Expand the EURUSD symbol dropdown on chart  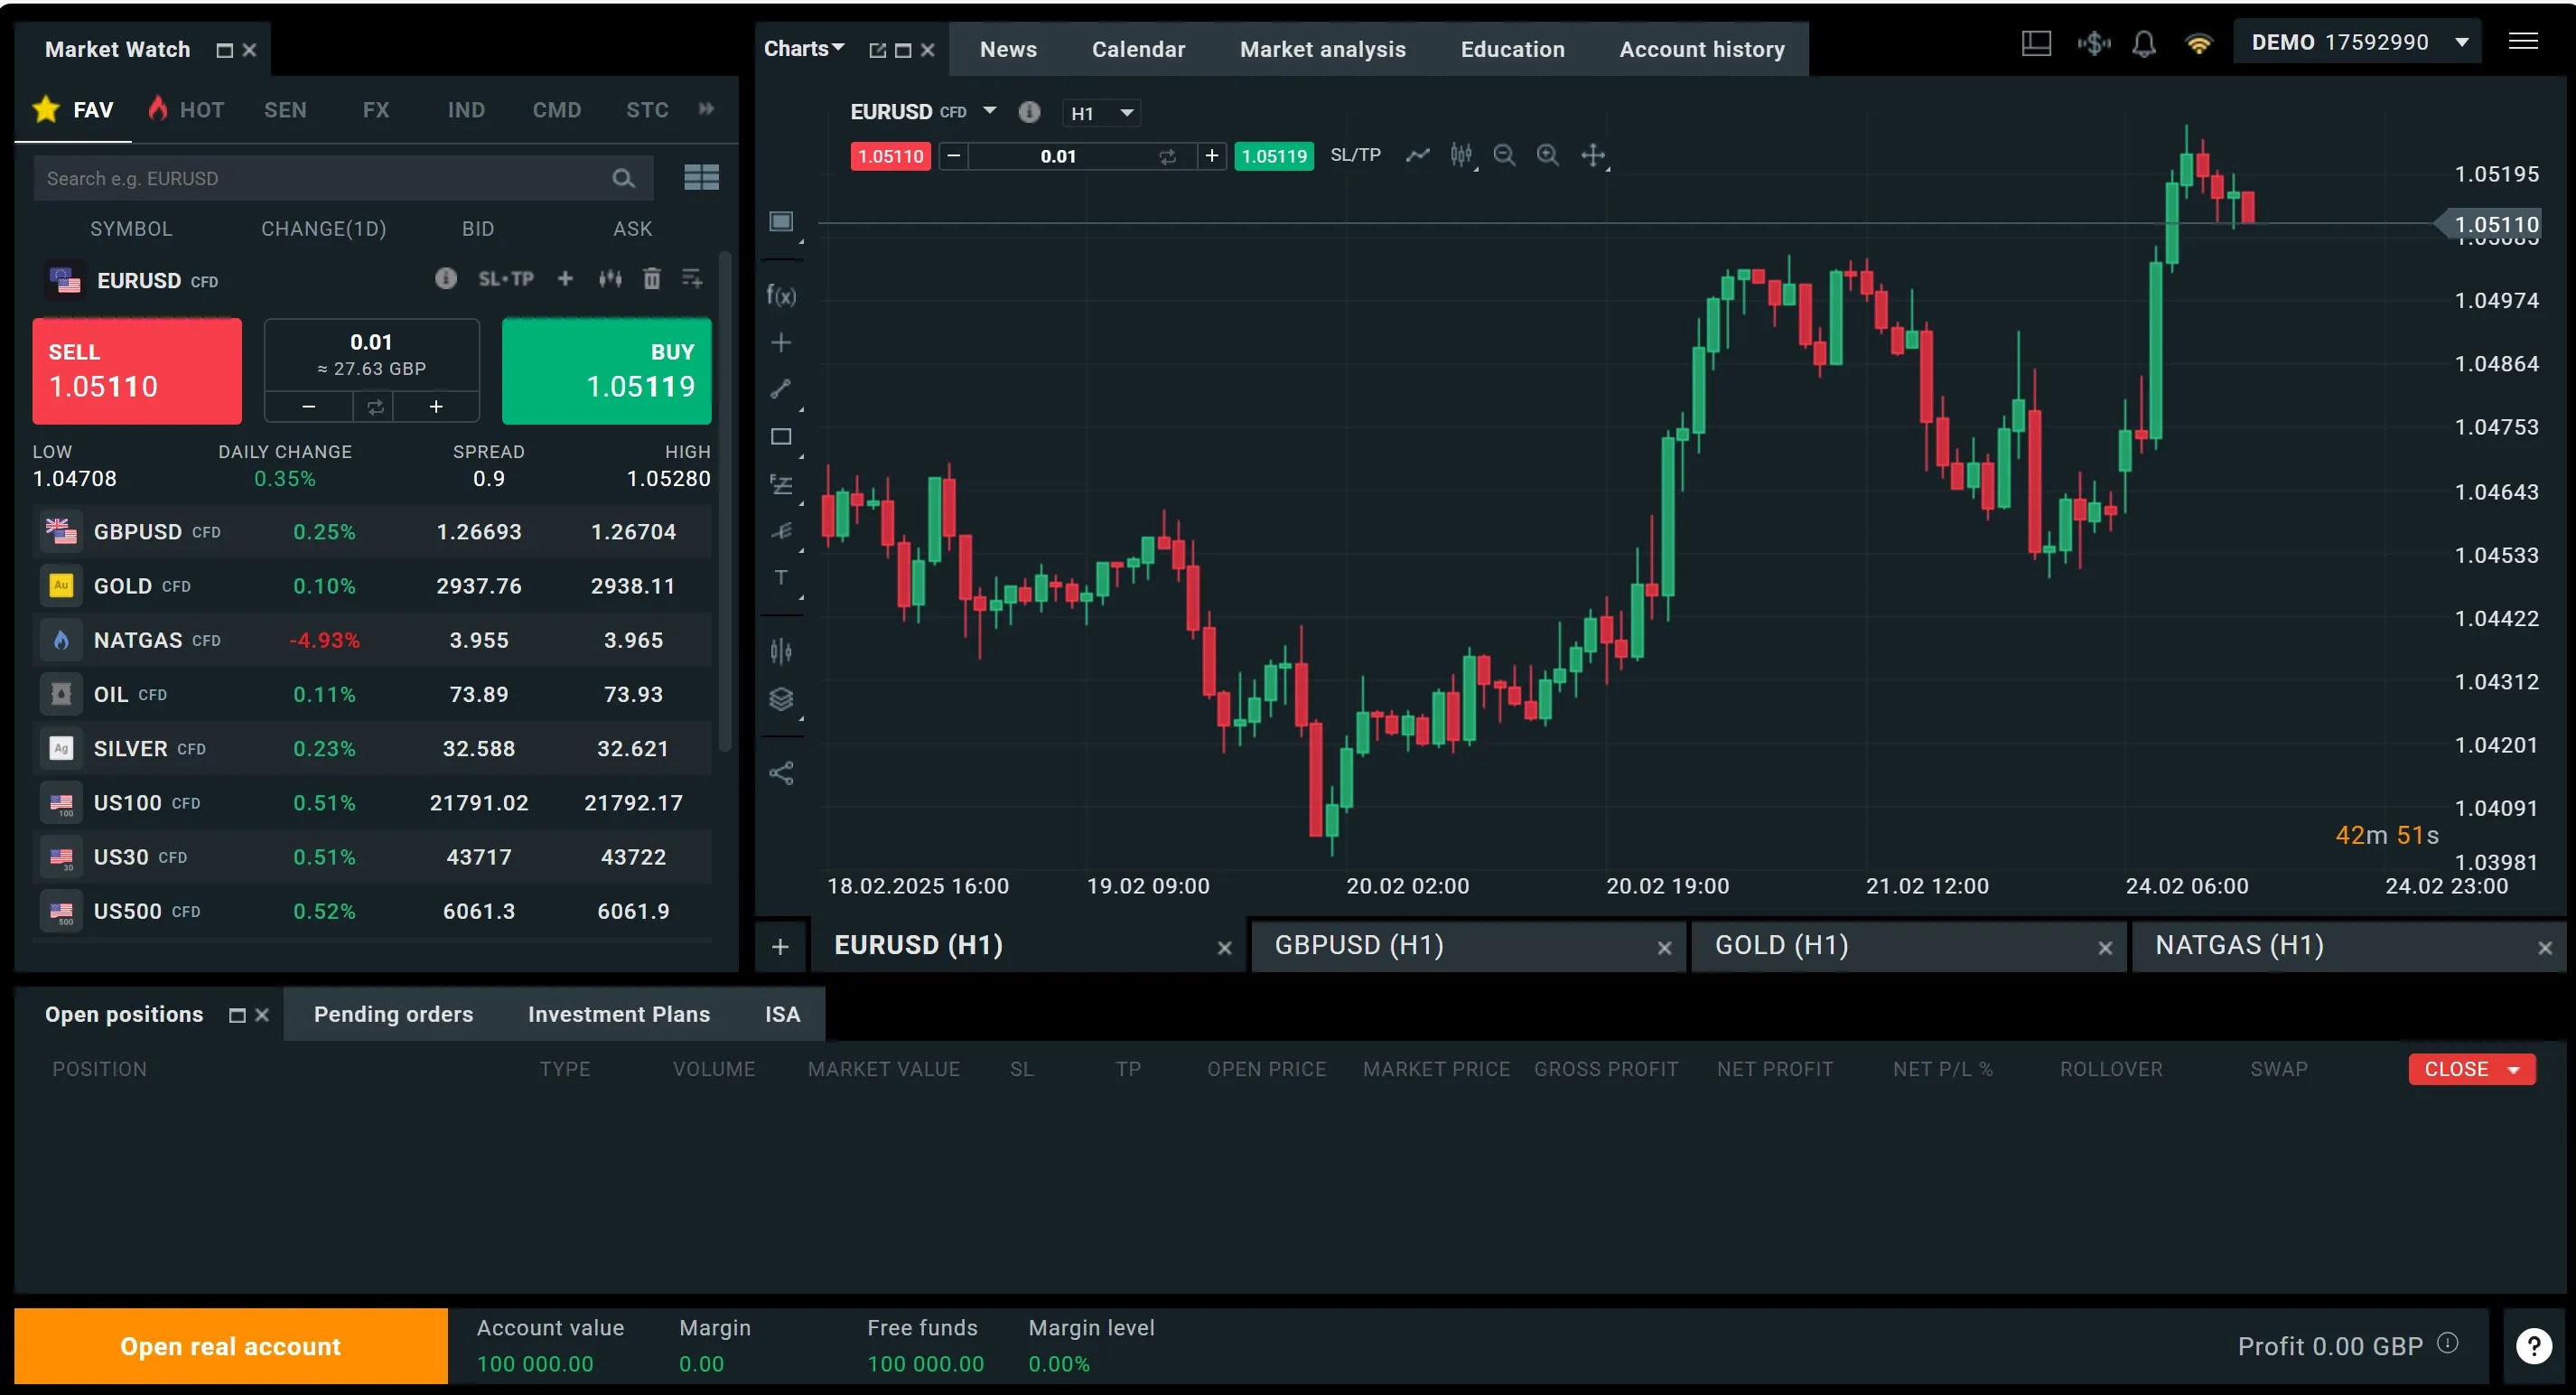point(989,111)
